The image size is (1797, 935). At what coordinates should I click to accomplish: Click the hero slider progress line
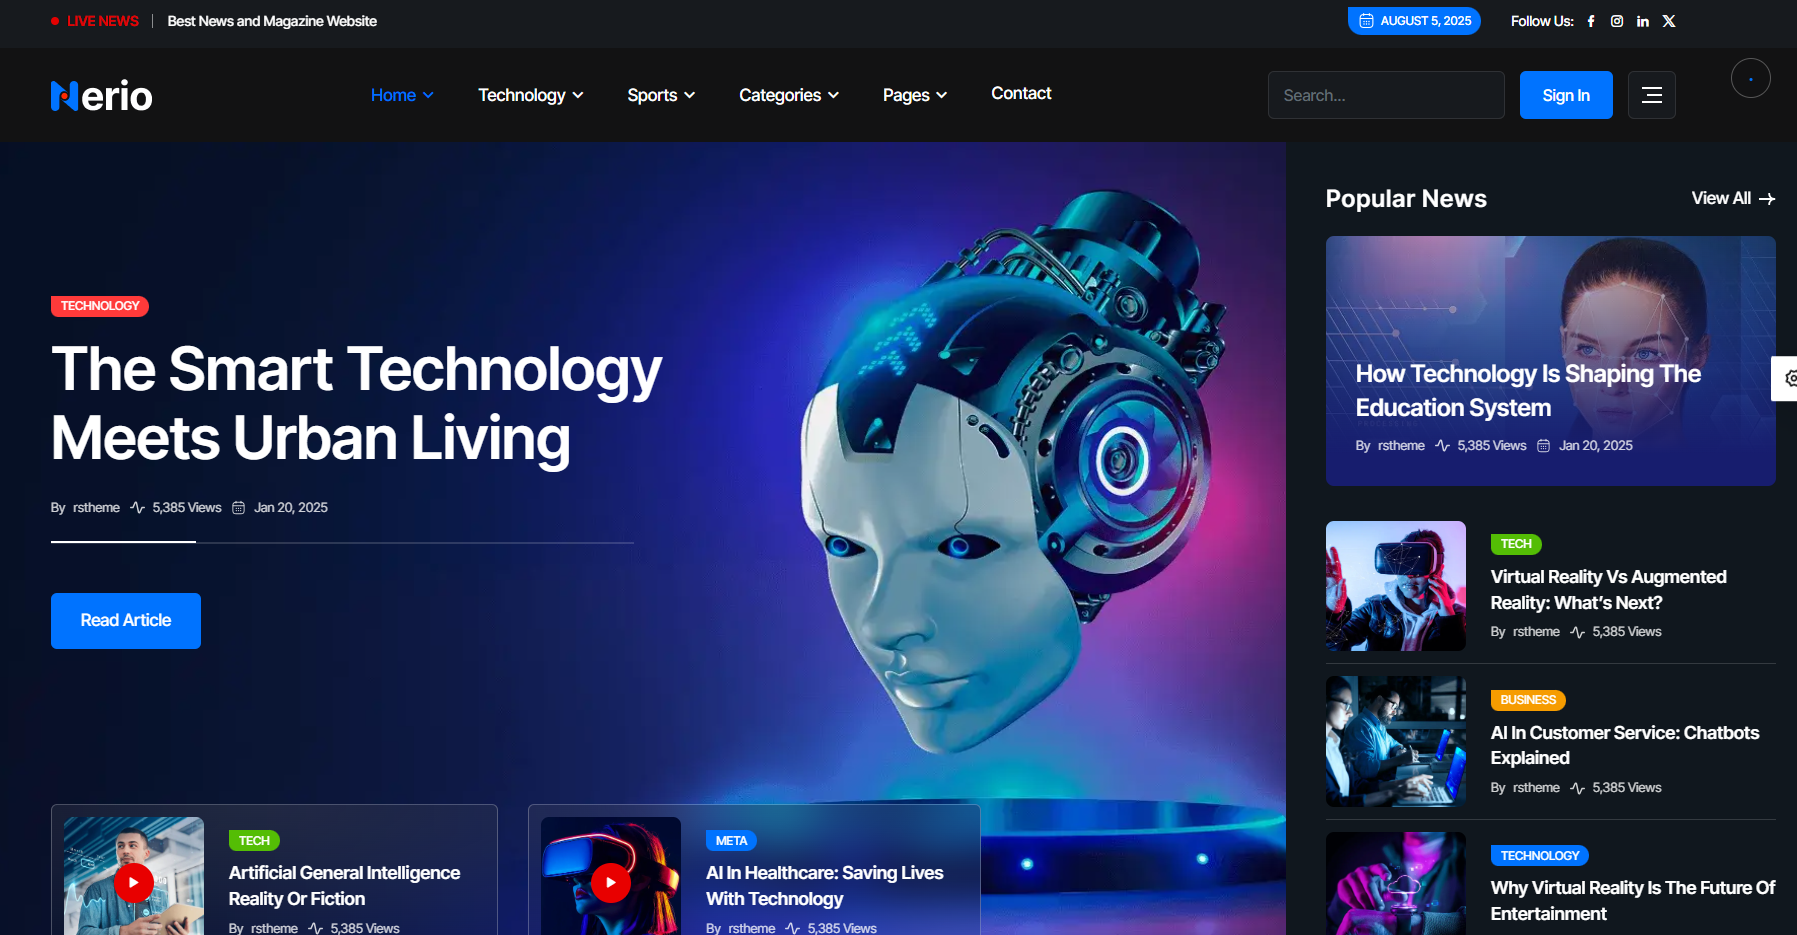tap(342, 542)
